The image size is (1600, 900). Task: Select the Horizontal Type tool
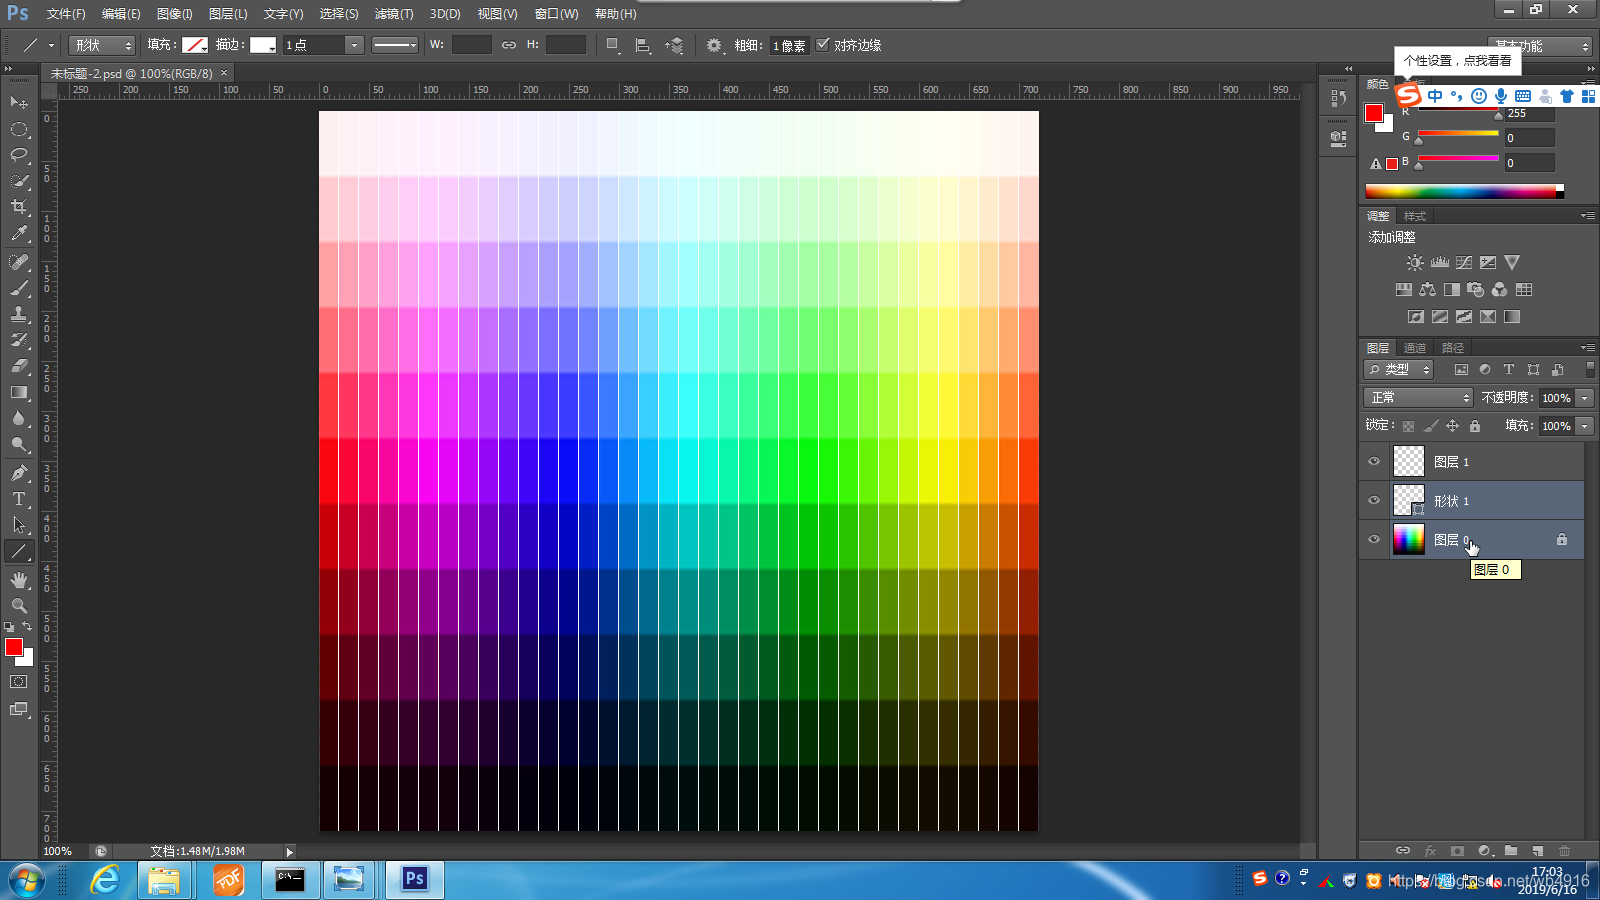pos(19,499)
